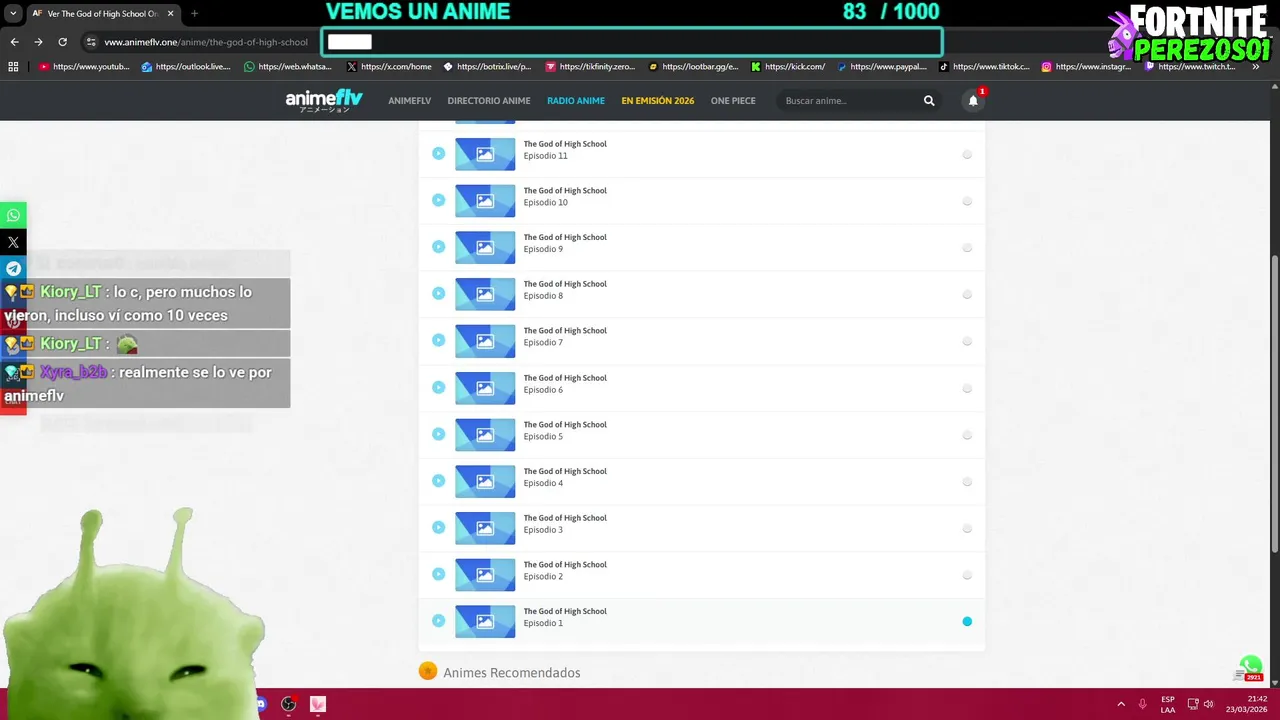This screenshot has width=1280, height=720.
Task: Open the green WhatsApp chat bubble
Action: point(1250,666)
